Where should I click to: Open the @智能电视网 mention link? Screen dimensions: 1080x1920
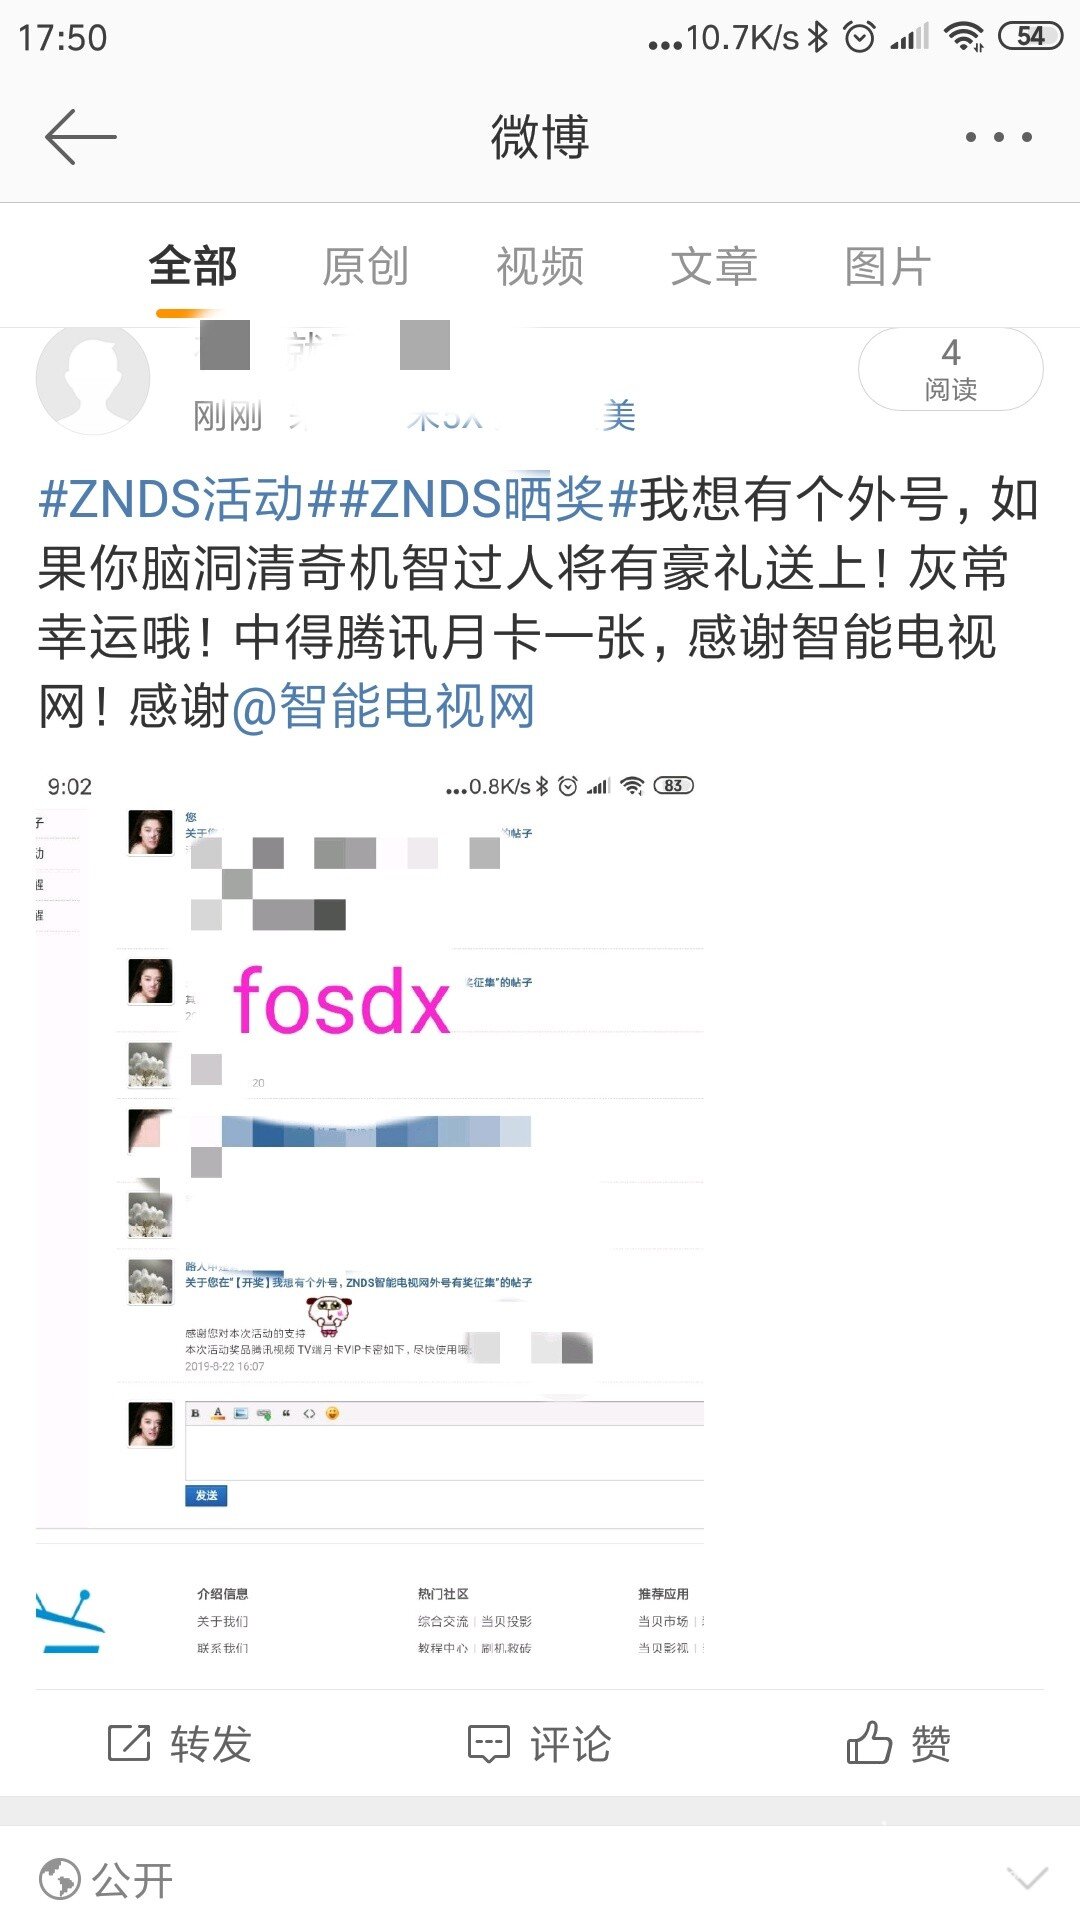tap(384, 707)
